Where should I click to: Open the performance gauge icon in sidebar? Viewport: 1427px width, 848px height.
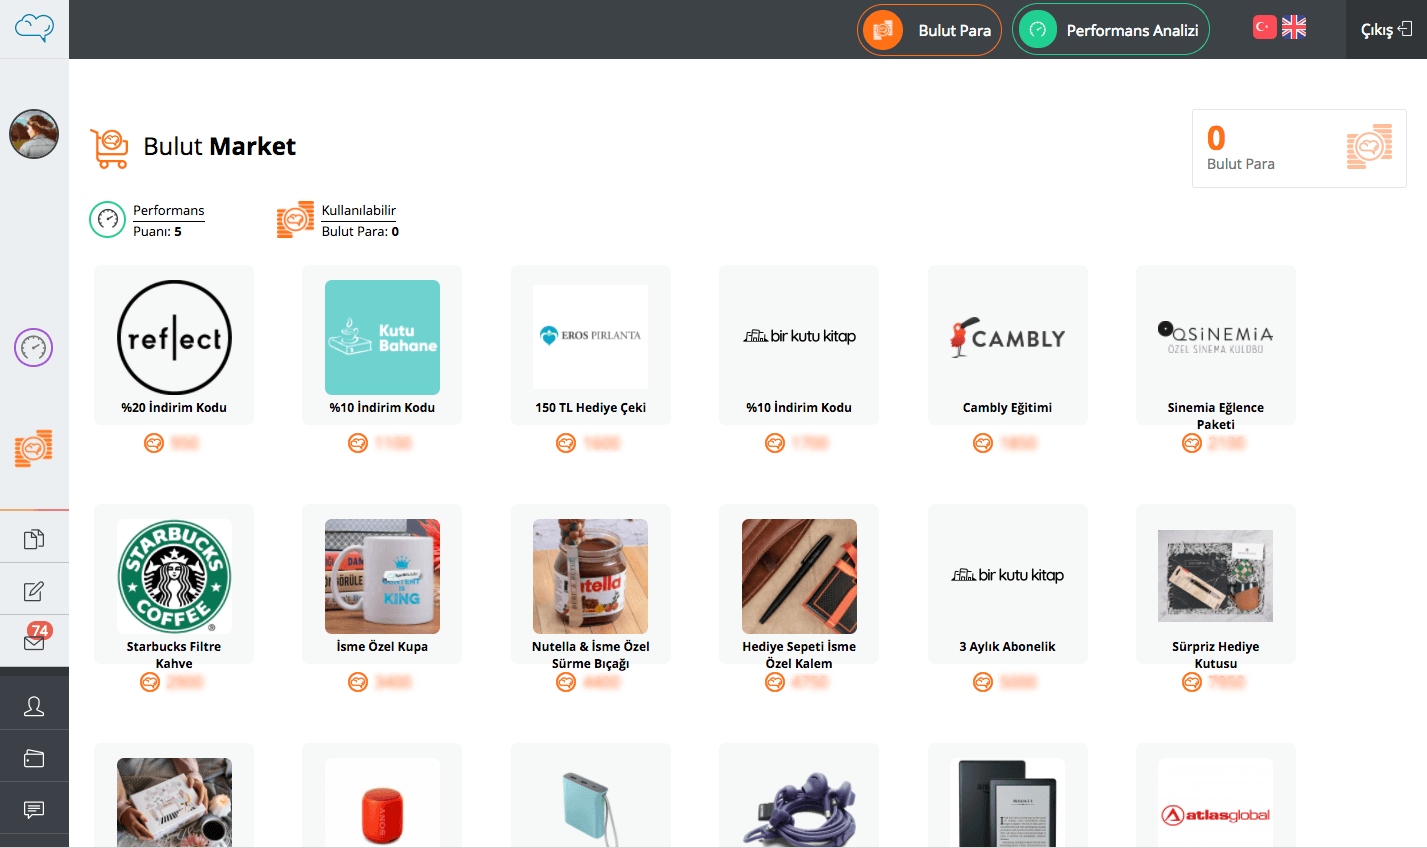tap(34, 348)
